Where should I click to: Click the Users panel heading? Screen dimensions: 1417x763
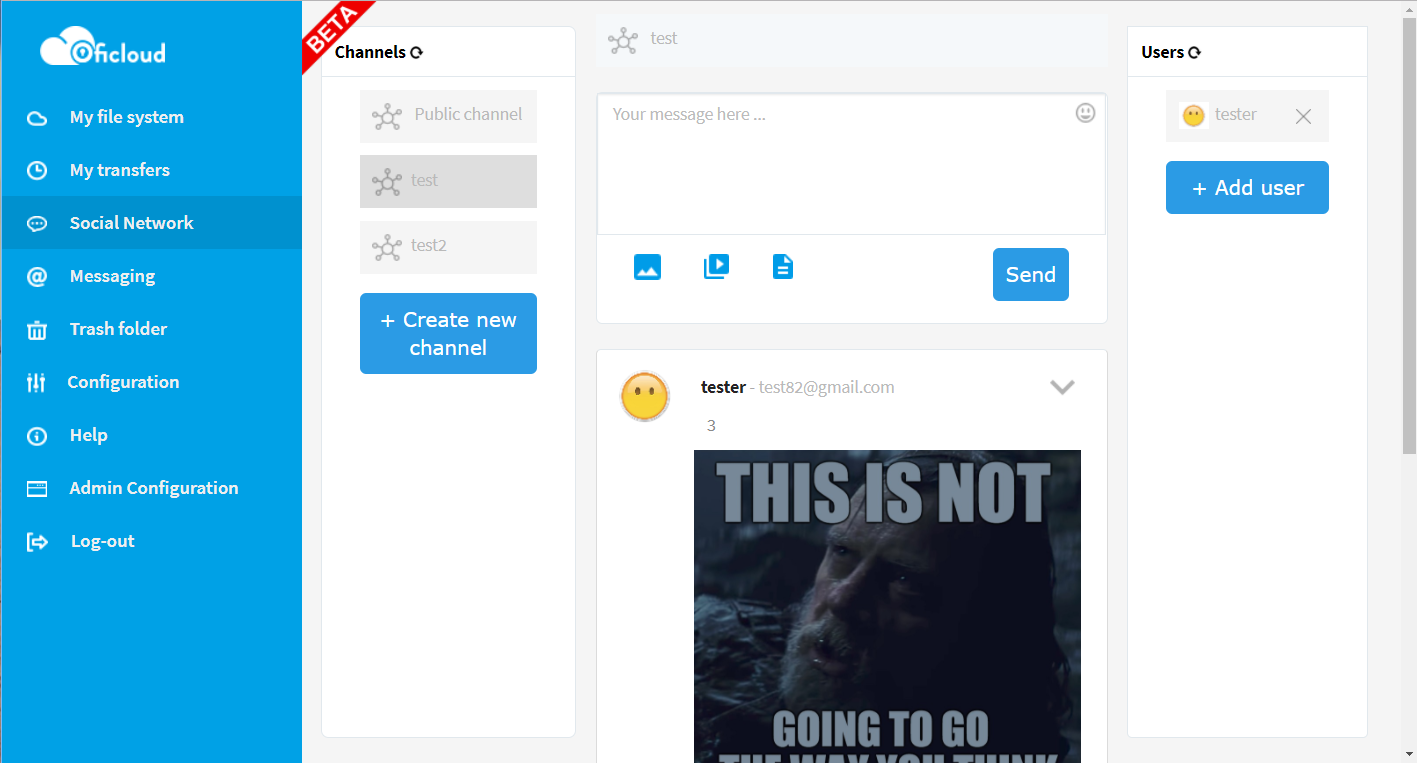(x=1162, y=52)
